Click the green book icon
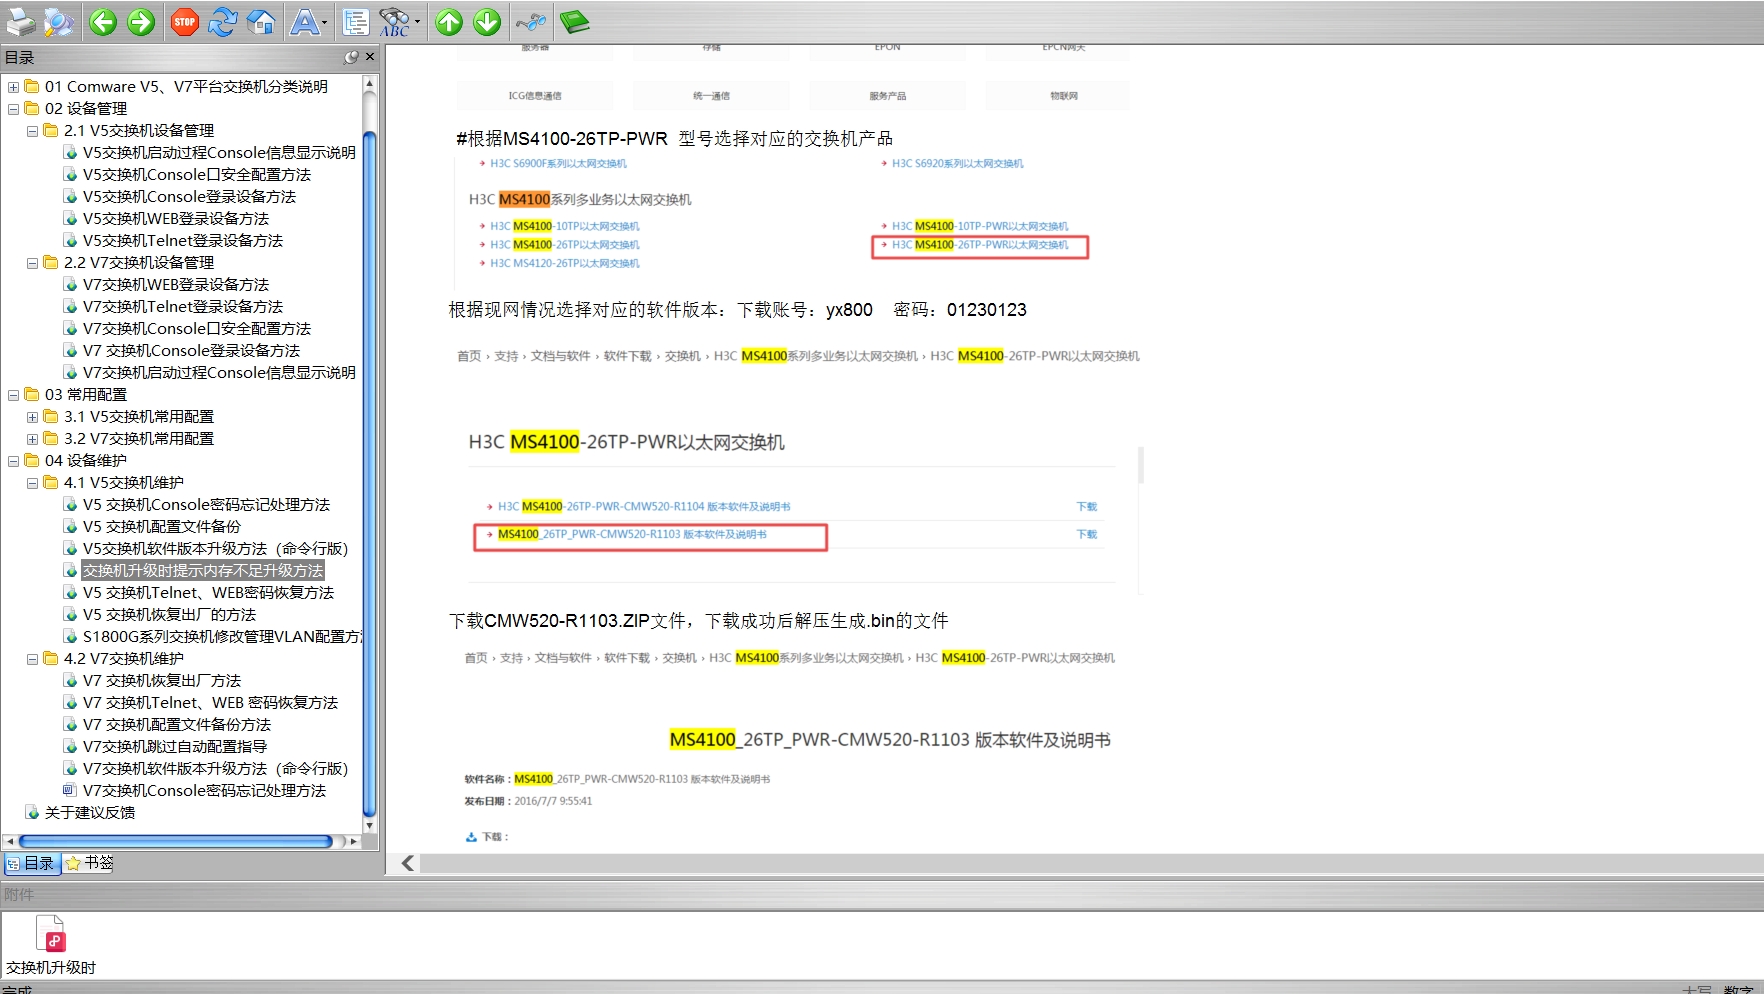 coord(574,22)
